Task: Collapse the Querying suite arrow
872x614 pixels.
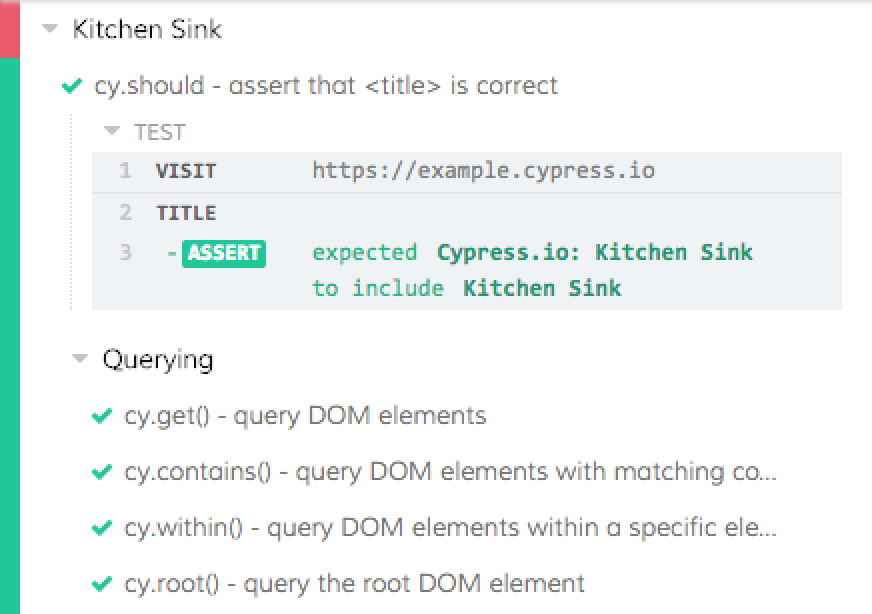Action: coord(80,360)
